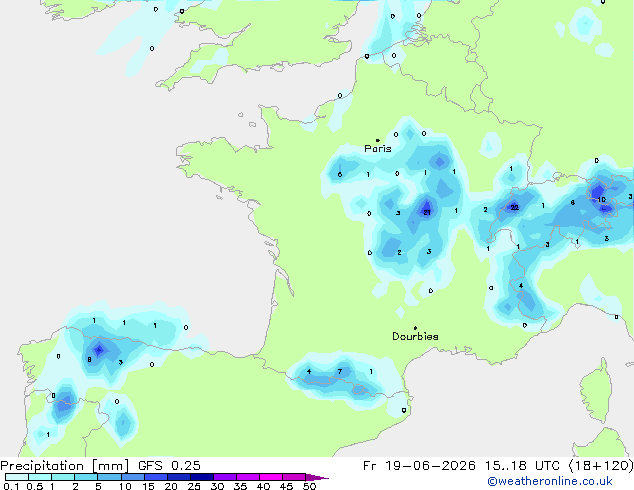The height and width of the screenshot is (490, 634).
Task: Click the legend label '25'
Action: click(x=194, y=486)
